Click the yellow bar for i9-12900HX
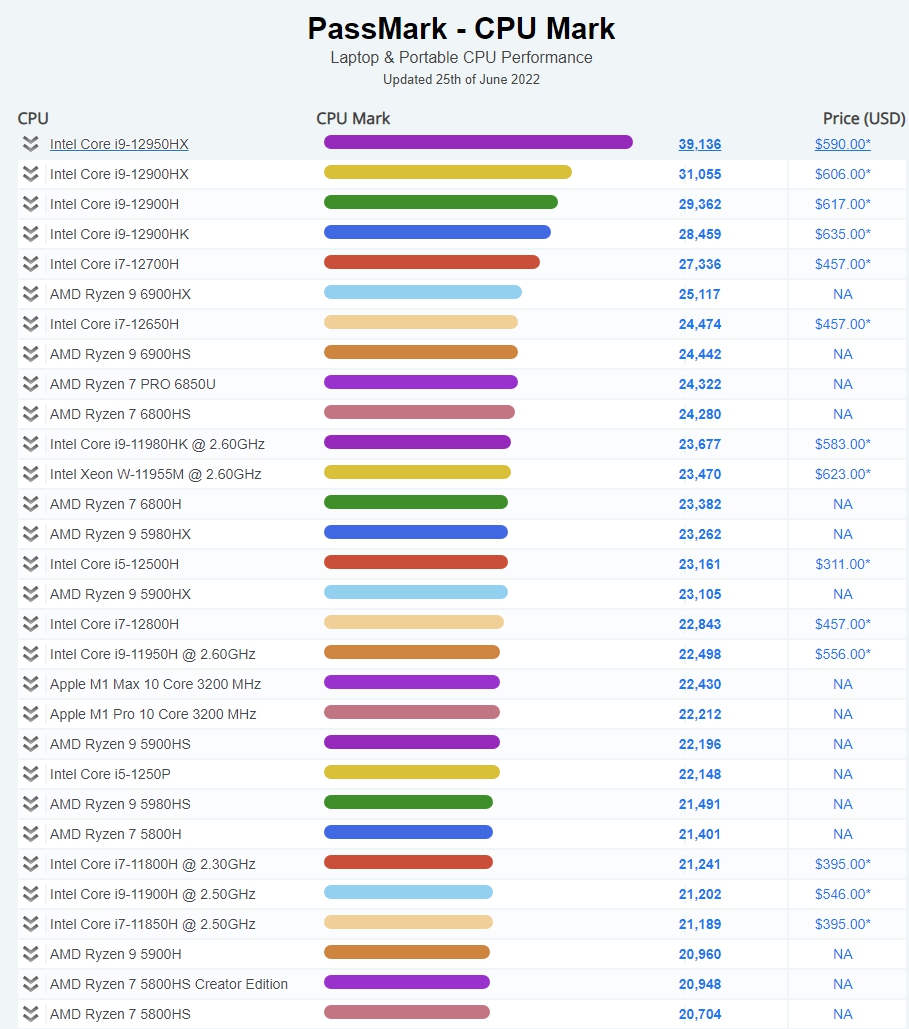 pos(448,172)
